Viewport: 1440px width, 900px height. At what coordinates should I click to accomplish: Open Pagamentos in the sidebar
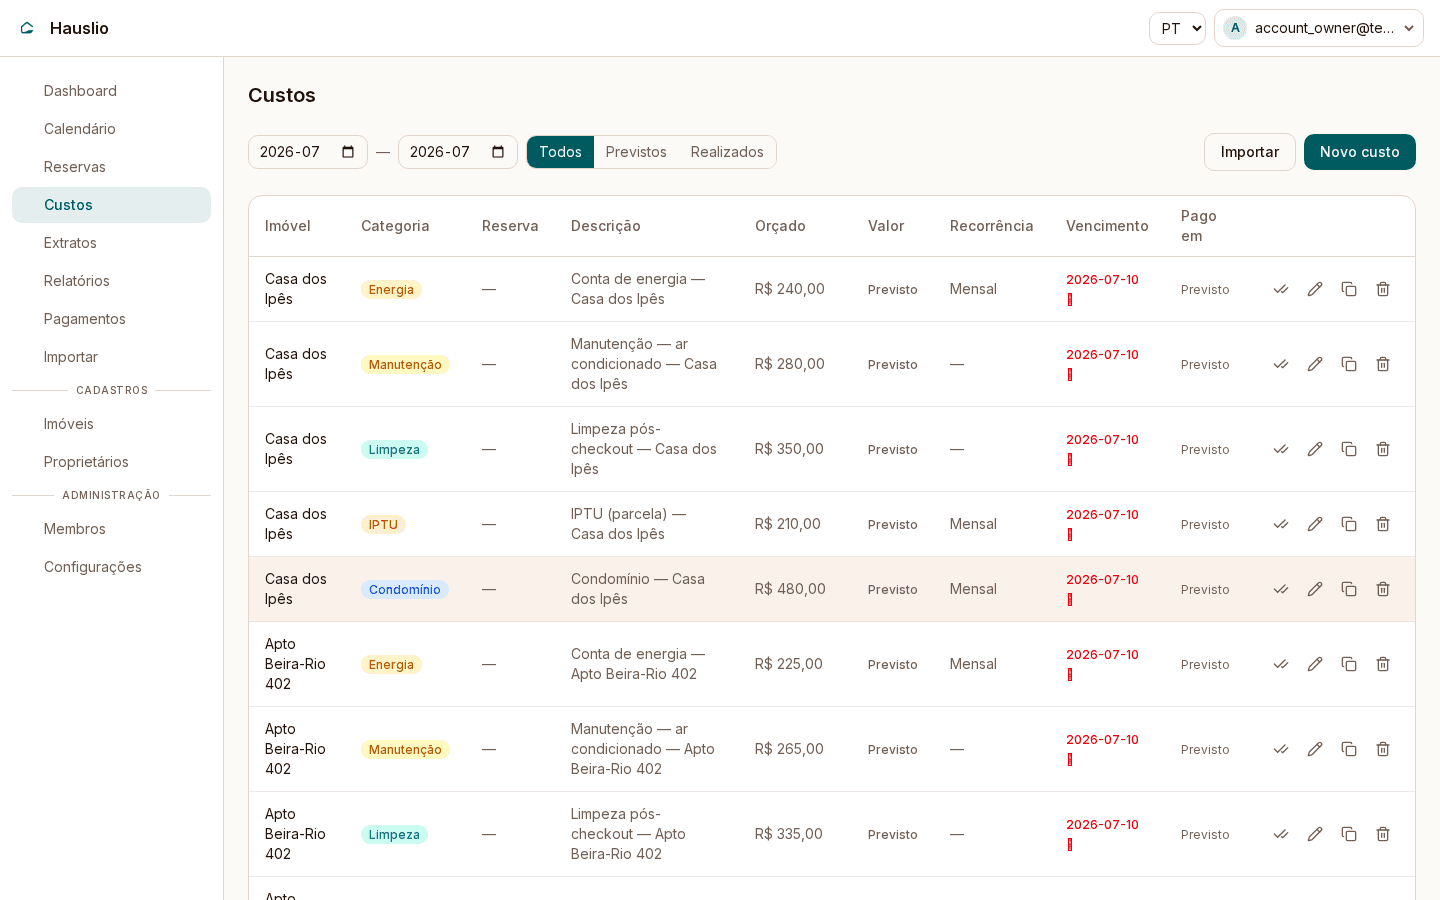coord(111,319)
